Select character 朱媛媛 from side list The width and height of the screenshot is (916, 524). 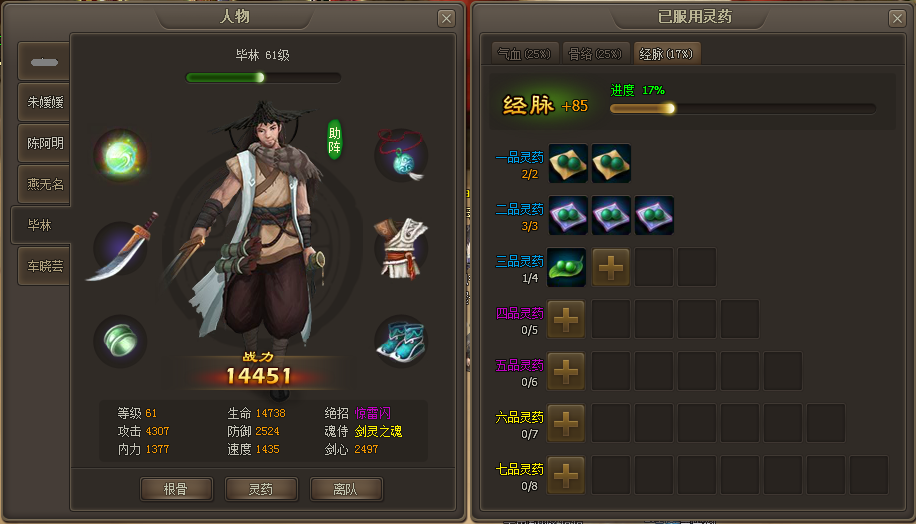[x=44, y=102]
